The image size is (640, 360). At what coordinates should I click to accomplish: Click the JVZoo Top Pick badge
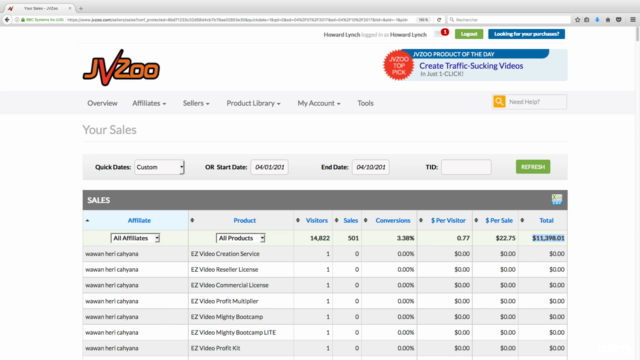point(398,65)
